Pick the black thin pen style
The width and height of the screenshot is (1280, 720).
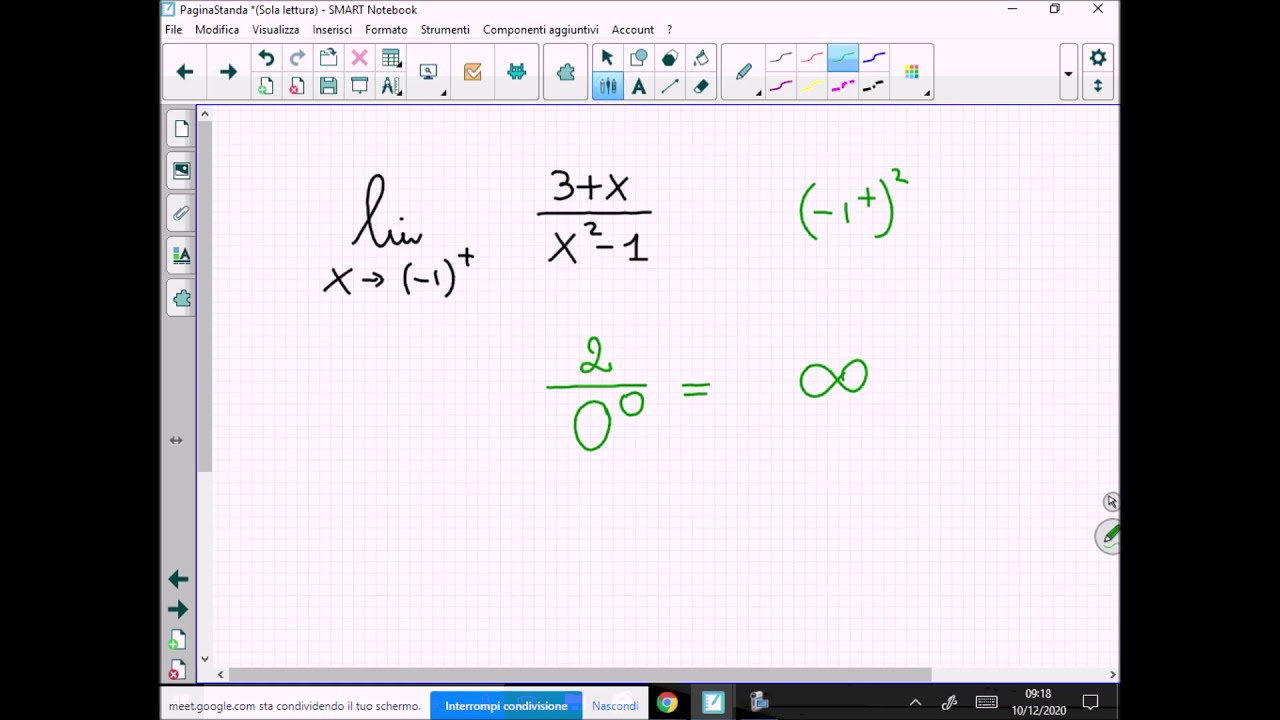pos(781,58)
